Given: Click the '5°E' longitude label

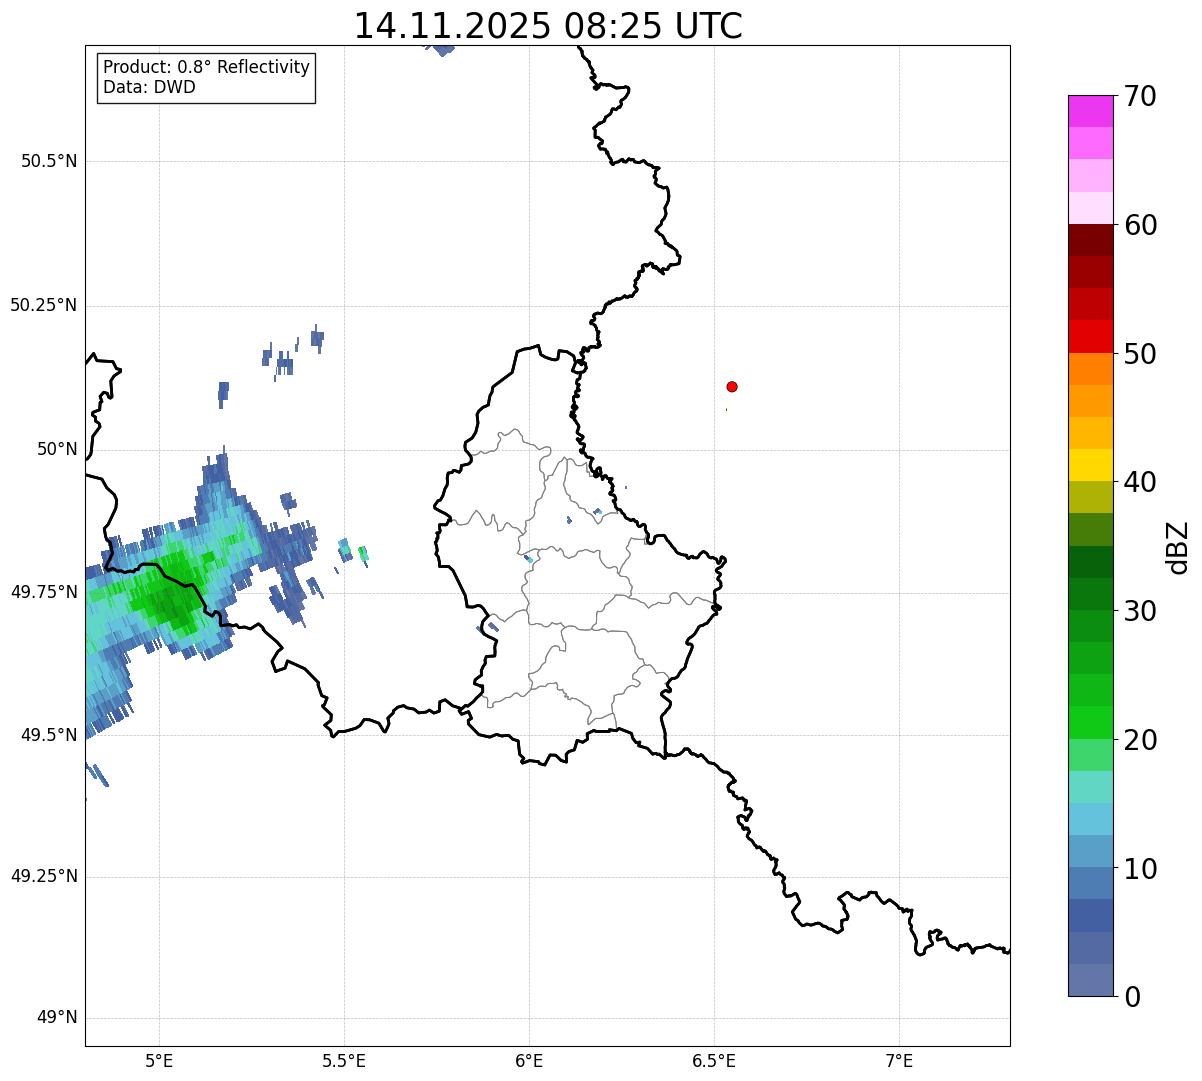Looking at the screenshot, I should tap(159, 1060).
